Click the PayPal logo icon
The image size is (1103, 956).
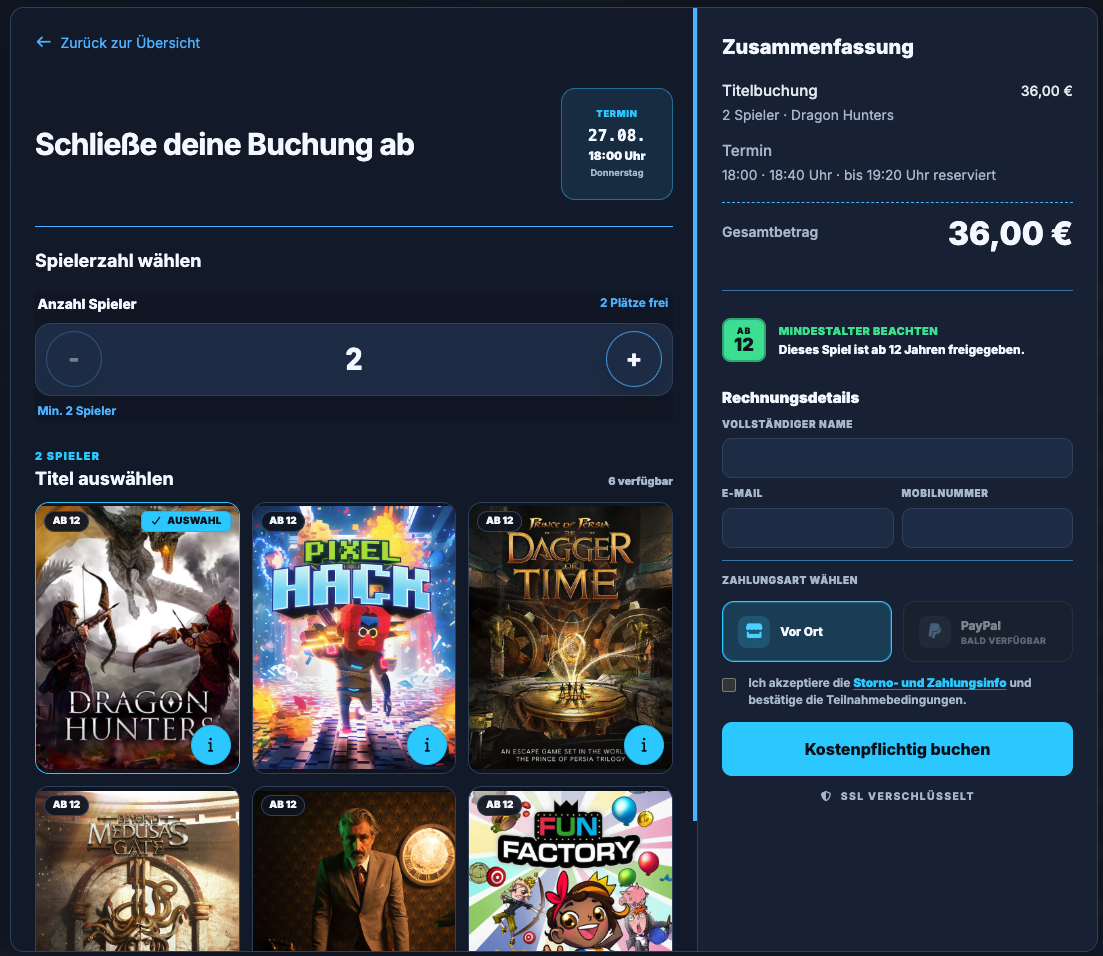point(935,631)
